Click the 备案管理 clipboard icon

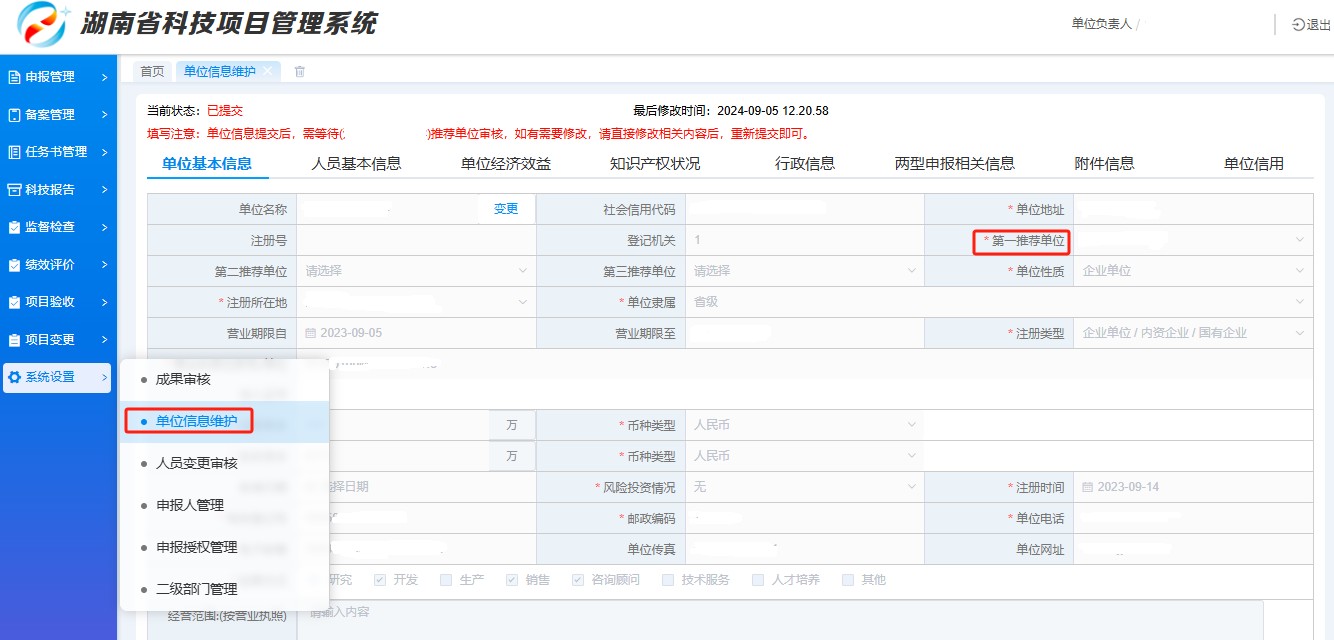pos(14,115)
